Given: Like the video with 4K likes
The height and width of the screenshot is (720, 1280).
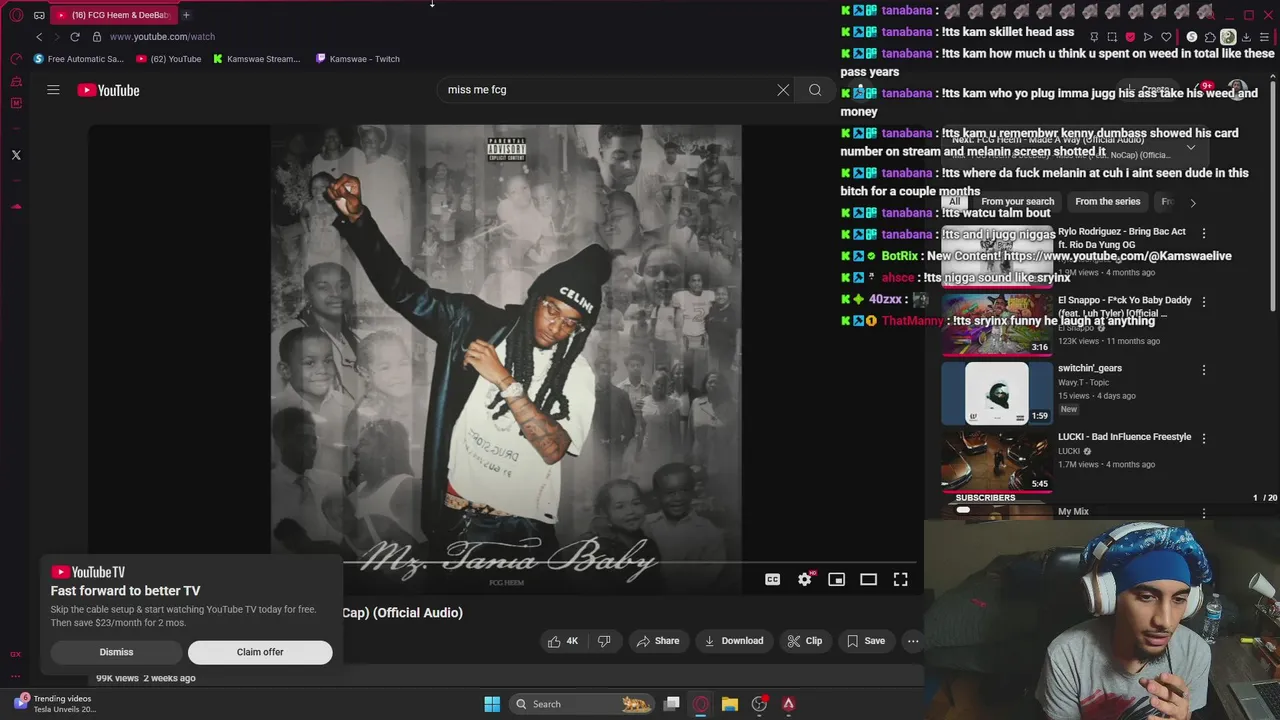Looking at the screenshot, I should pyautogui.click(x=563, y=641).
